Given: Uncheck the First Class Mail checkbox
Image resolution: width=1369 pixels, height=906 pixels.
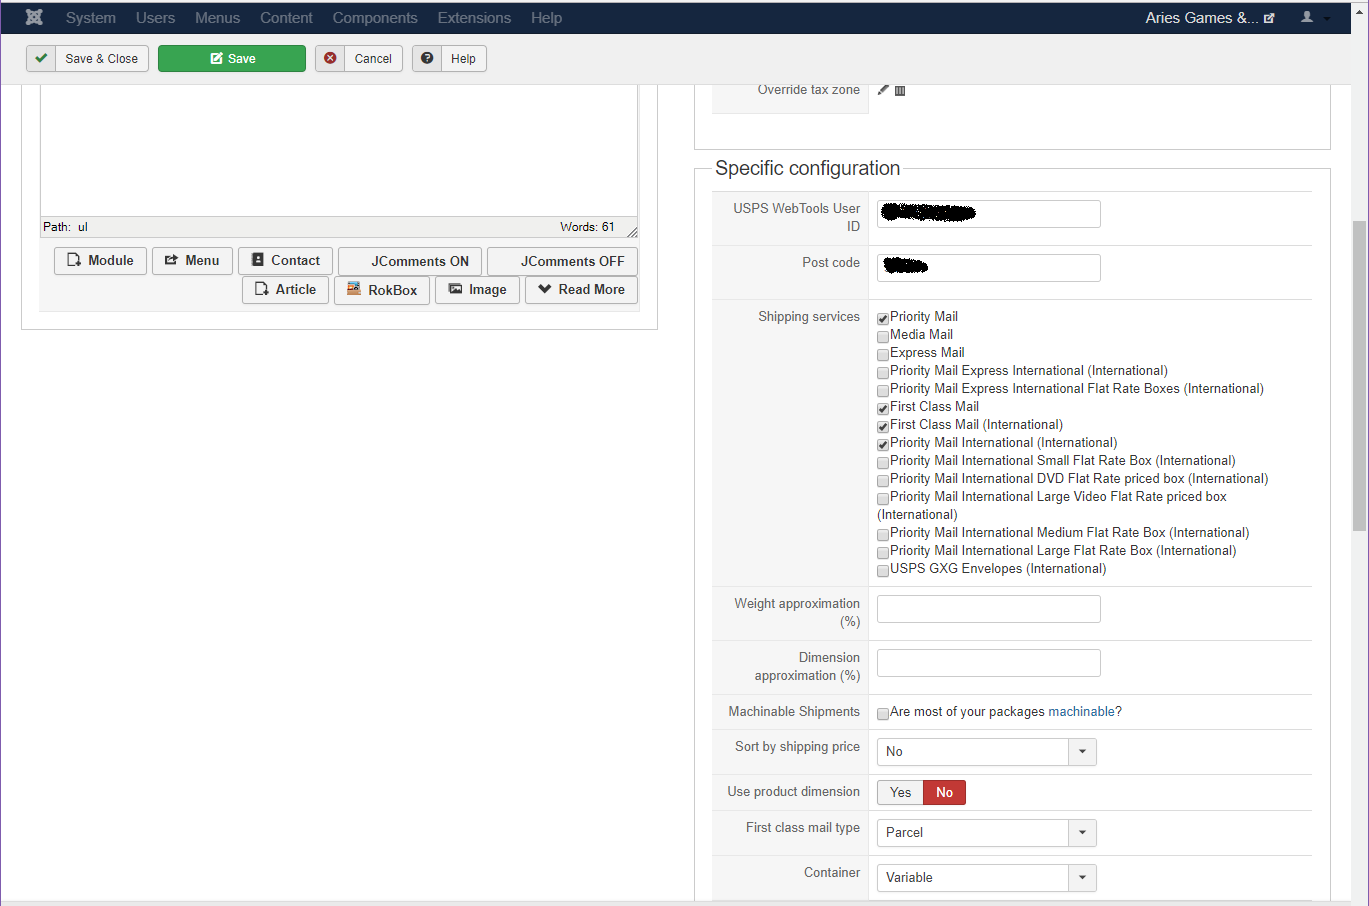Looking at the screenshot, I should click(x=883, y=409).
